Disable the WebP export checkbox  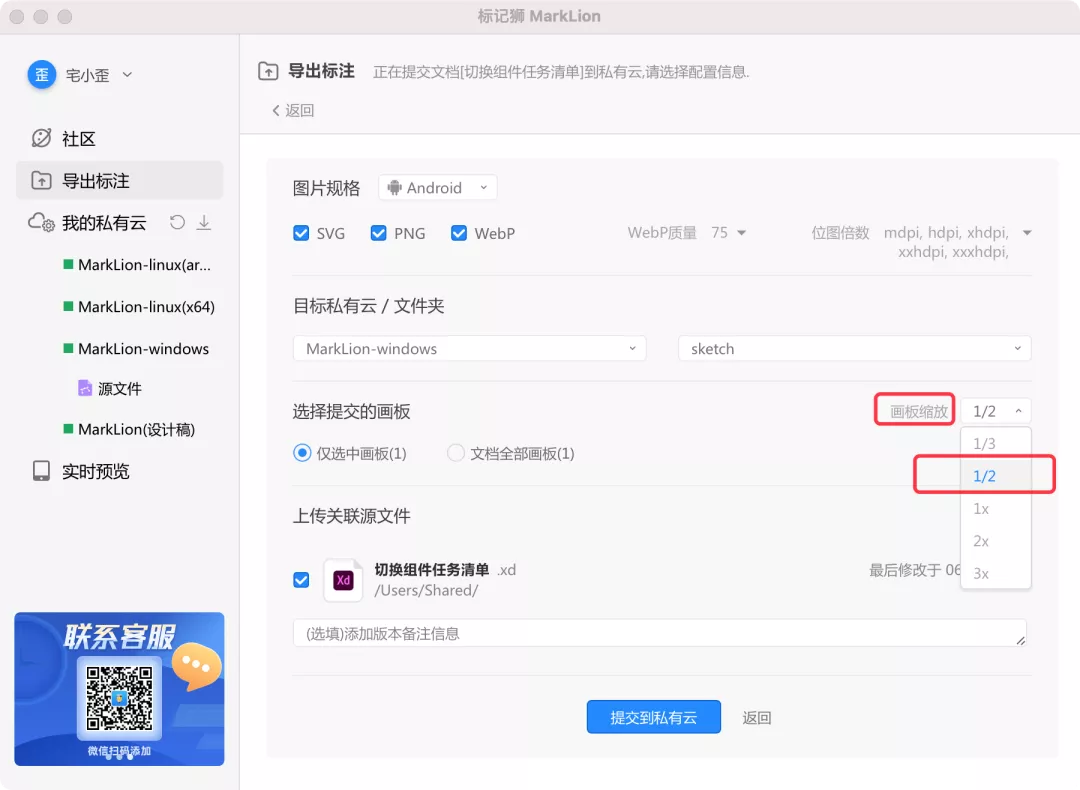click(458, 233)
